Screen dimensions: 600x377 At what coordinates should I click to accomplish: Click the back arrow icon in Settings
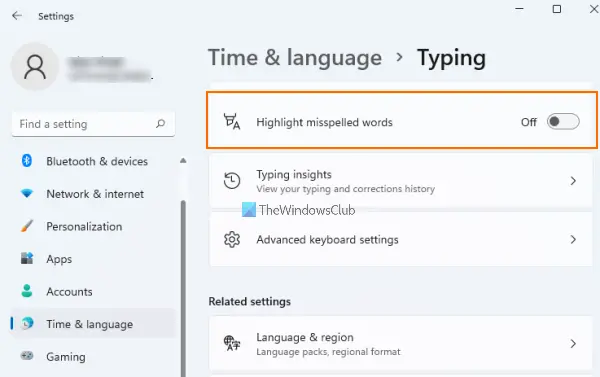[17, 16]
